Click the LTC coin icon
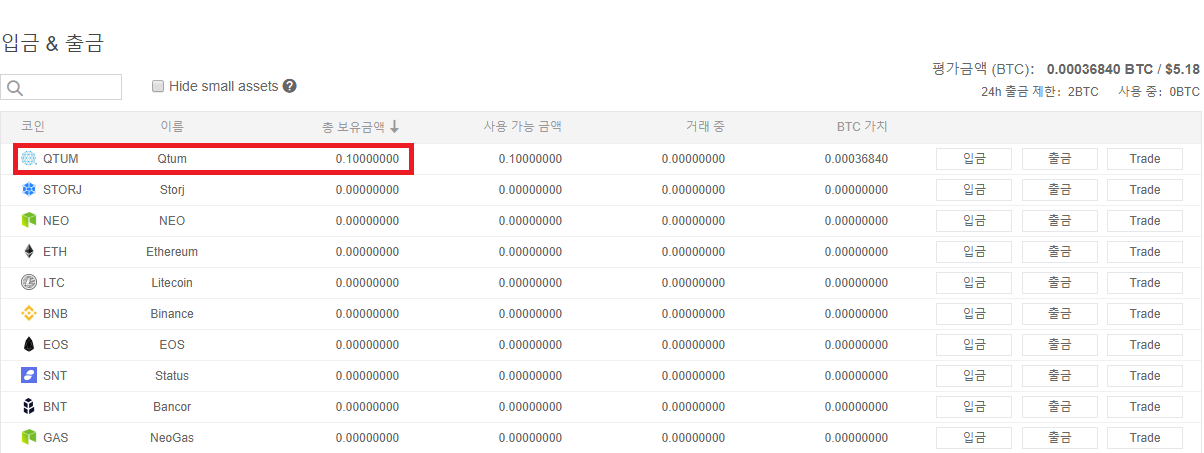Image resolution: width=1204 pixels, height=453 pixels. click(29, 283)
